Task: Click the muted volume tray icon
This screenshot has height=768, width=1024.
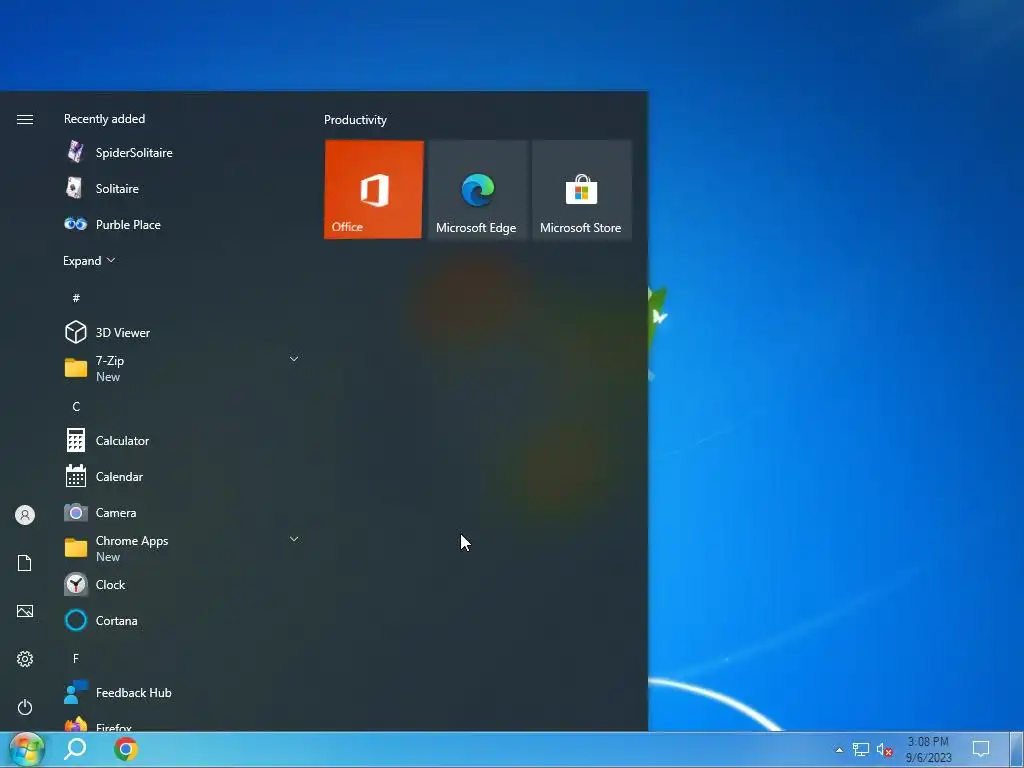Action: [x=884, y=750]
